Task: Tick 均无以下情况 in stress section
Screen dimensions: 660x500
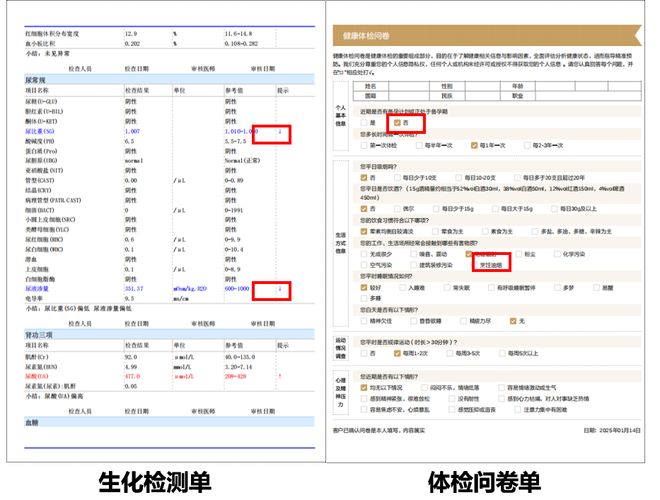Action: point(362,387)
